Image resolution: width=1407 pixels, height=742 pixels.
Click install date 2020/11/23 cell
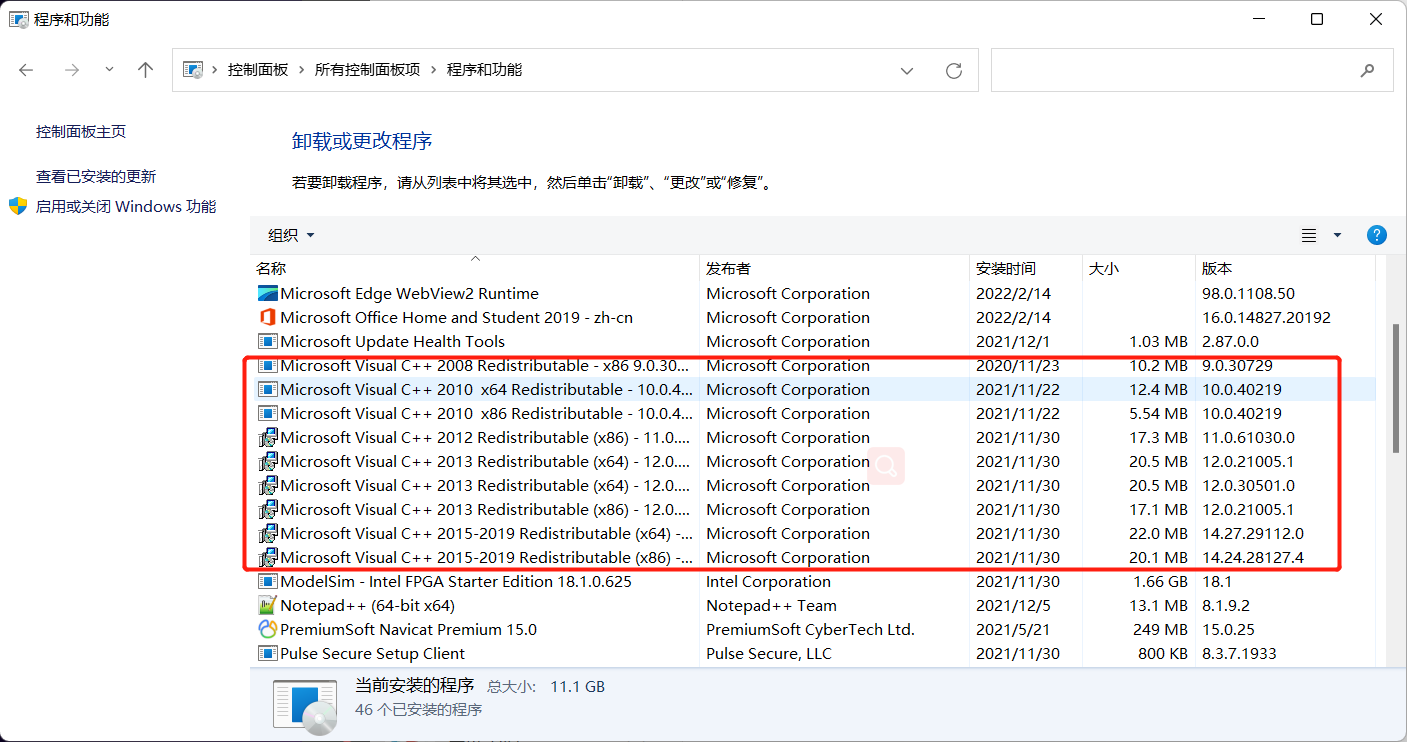coord(1018,366)
